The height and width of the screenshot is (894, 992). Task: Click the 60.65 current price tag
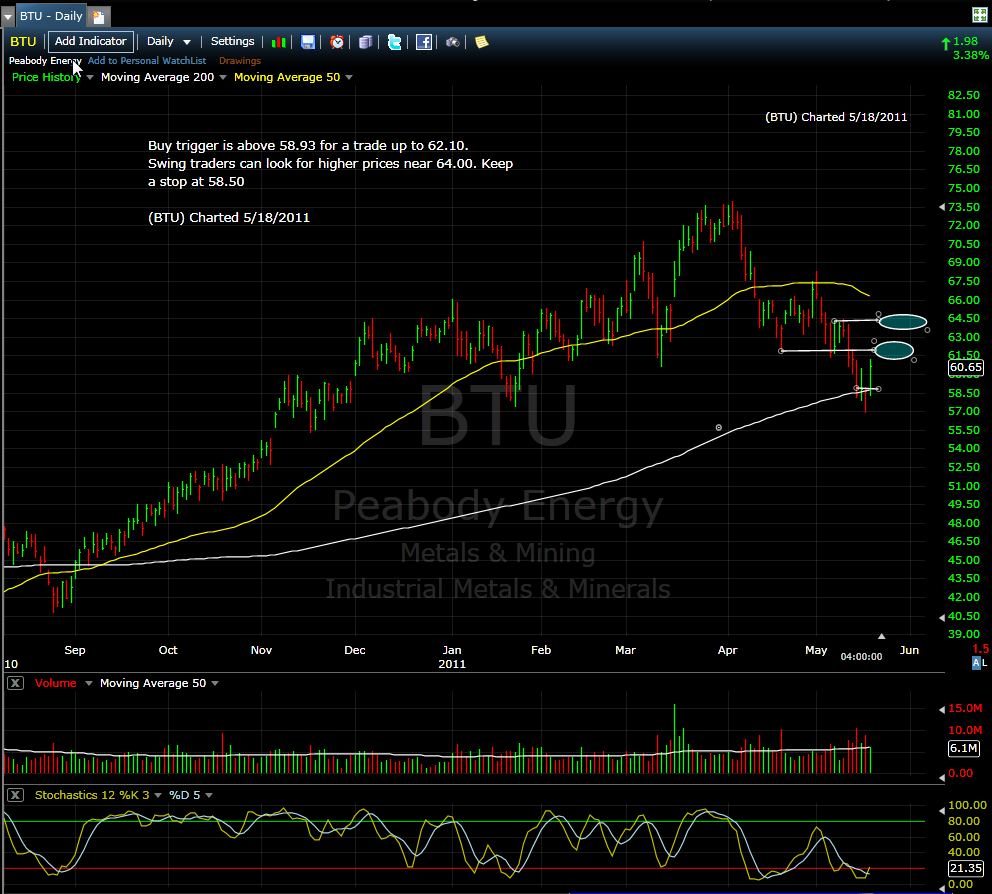point(966,368)
